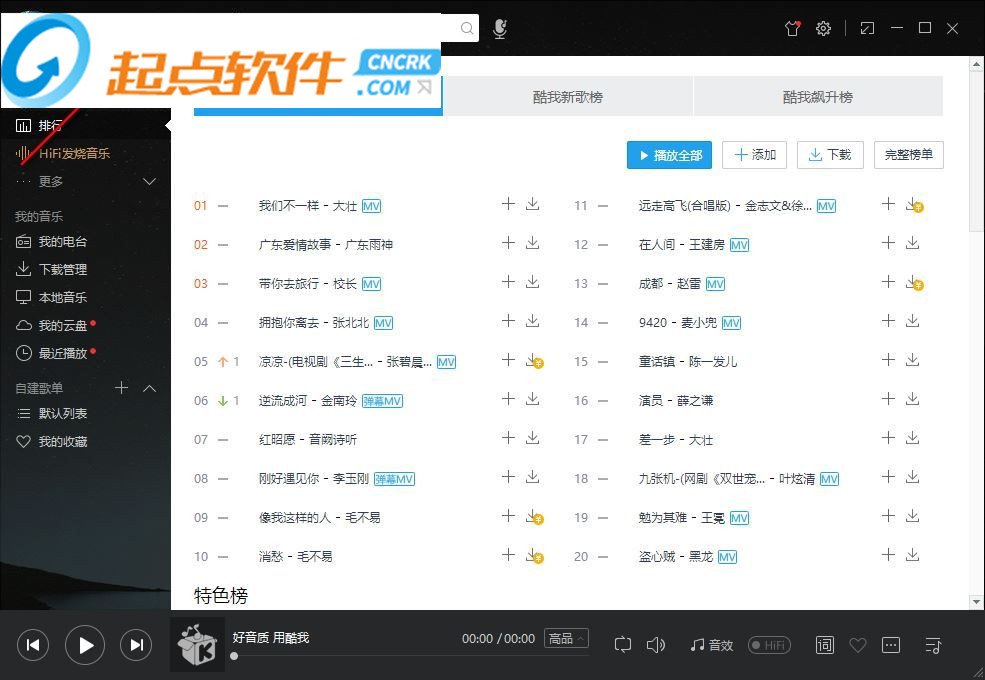Click the voice search microphone icon
The image size is (985, 680).
point(500,29)
